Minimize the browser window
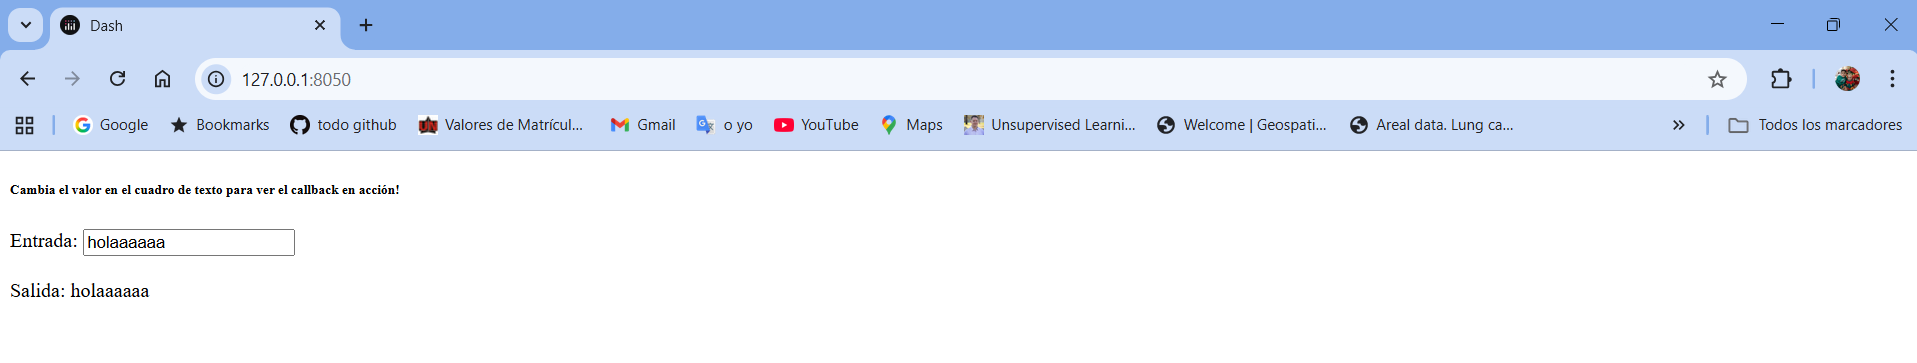 (1777, 25)
